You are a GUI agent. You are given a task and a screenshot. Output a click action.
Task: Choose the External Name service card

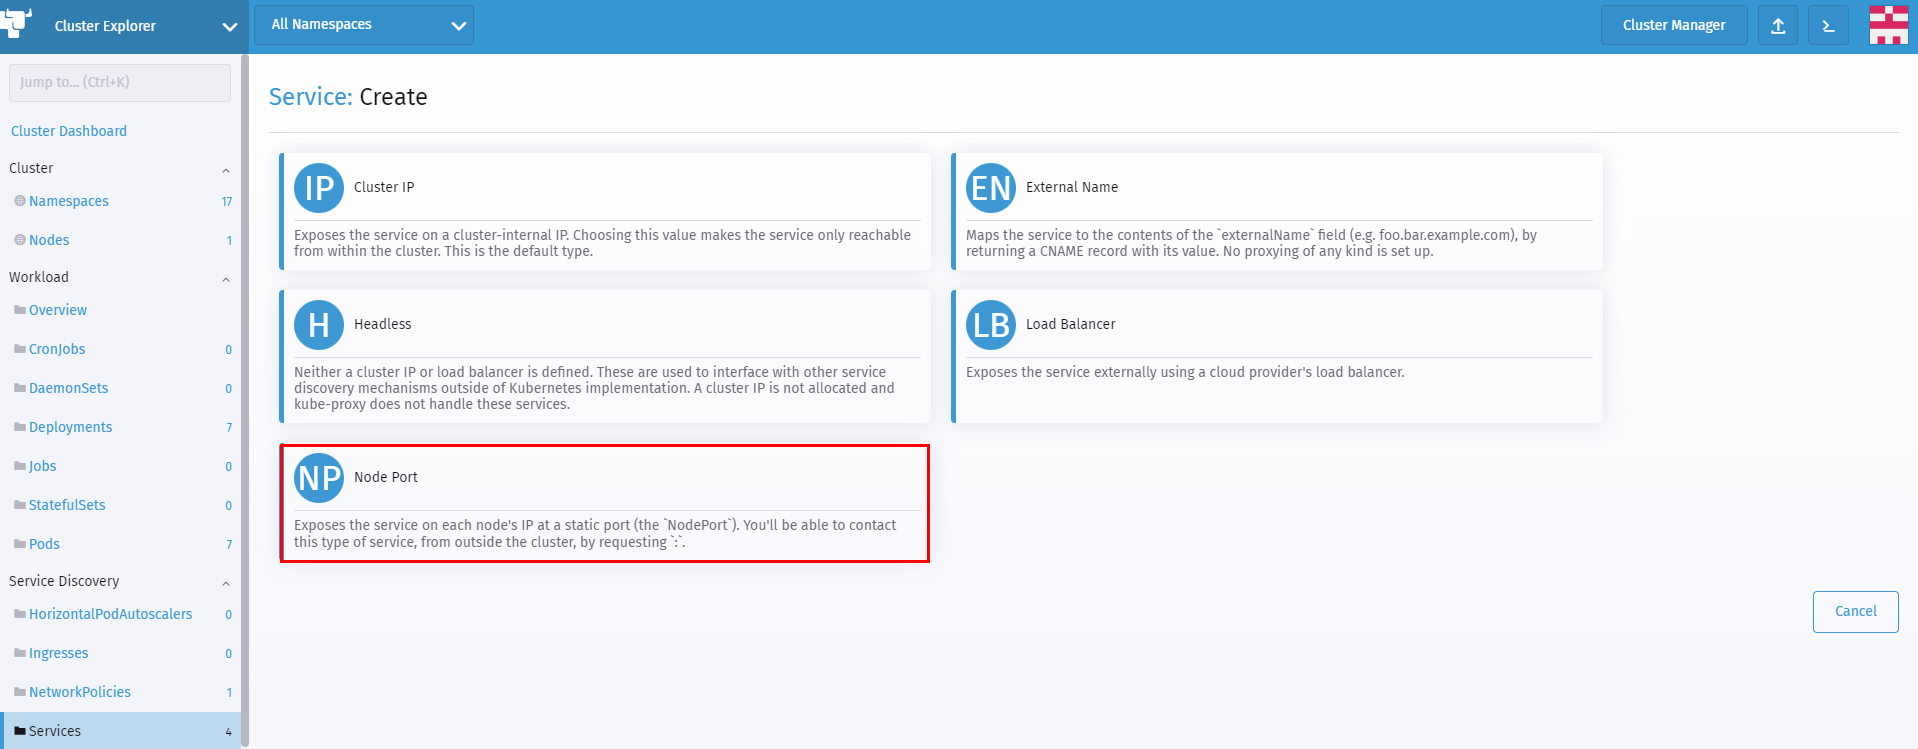click(x=1277, y=211)
